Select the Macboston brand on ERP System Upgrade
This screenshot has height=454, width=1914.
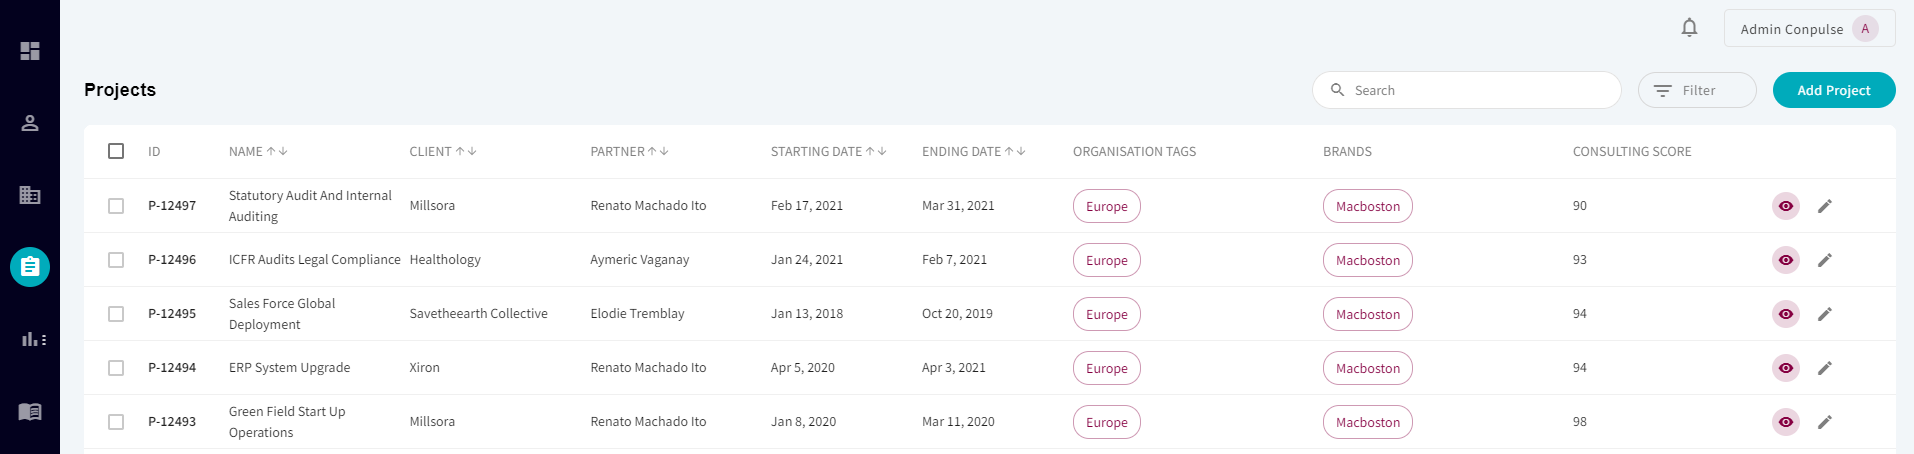(x=1367, y=368)
